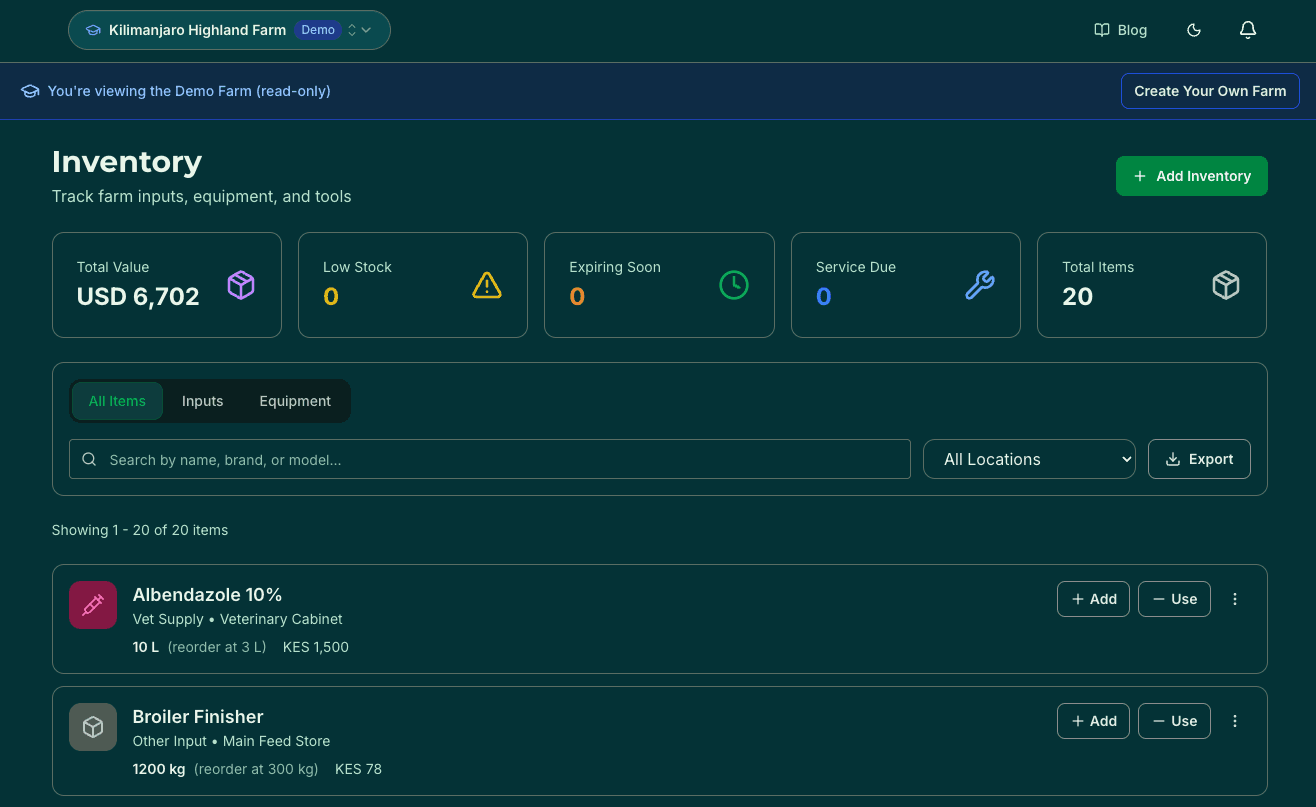Click the package icon on Broiler Finisher
This screenshot has width=1316, height=807.
point(93,727)
